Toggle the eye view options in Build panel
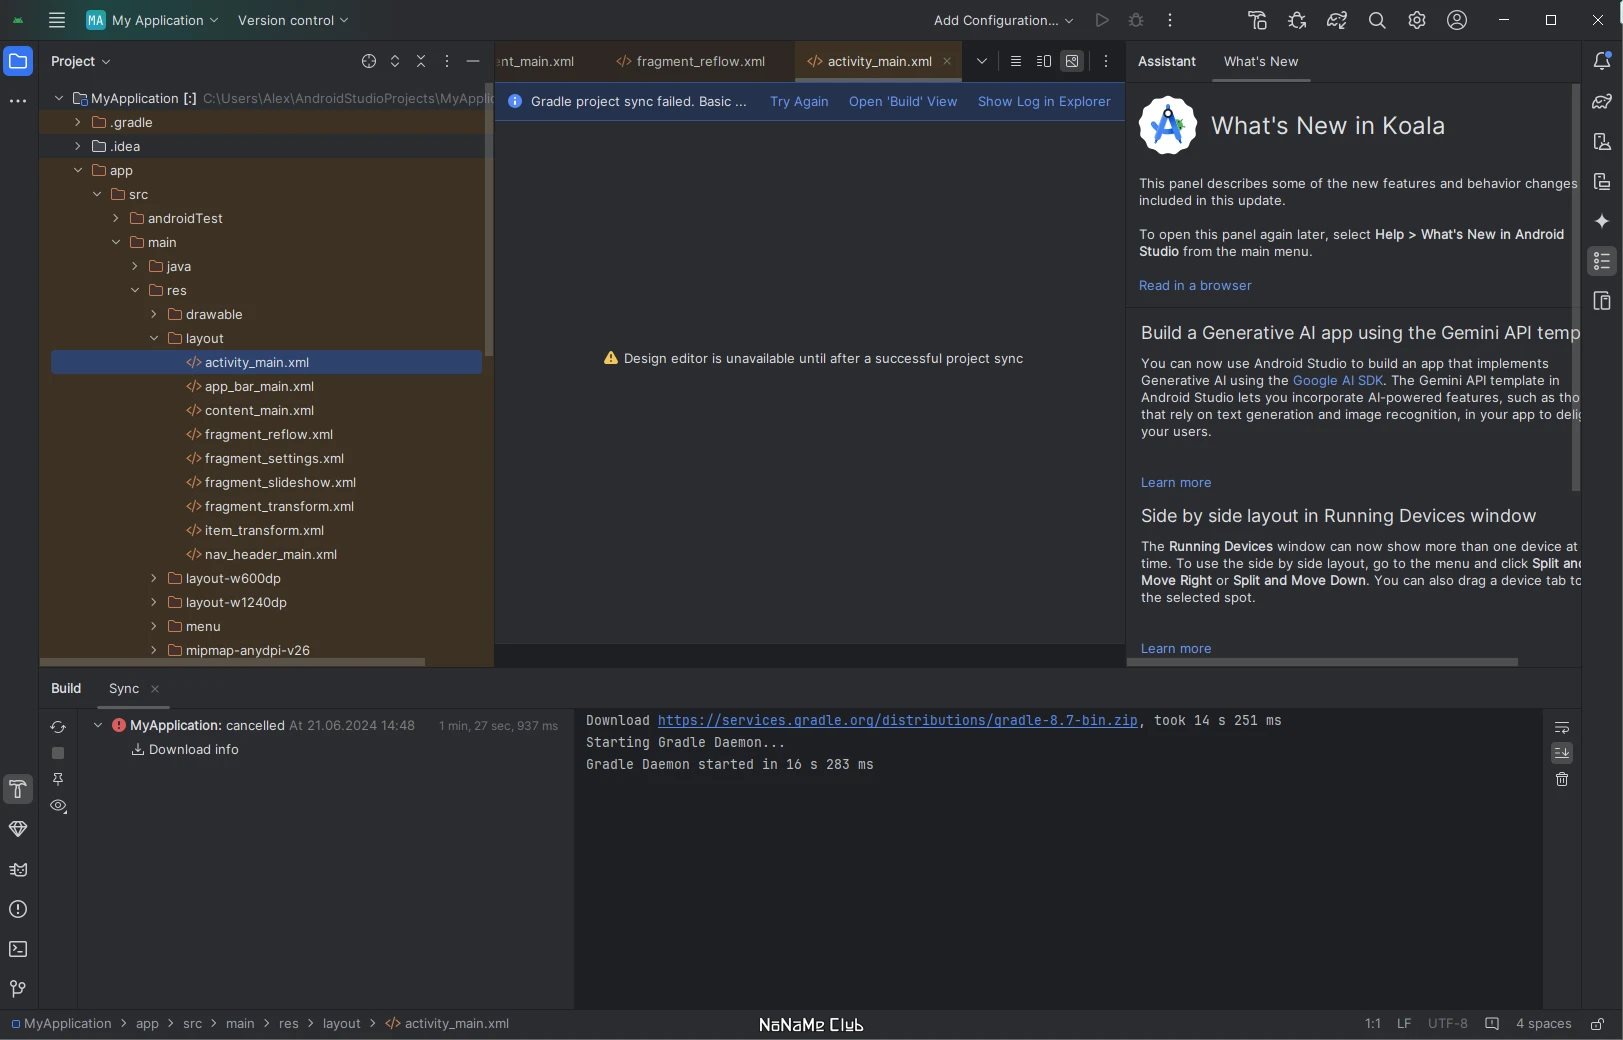The width and height of the screenshot is (1623, 1040). (58, 806)
